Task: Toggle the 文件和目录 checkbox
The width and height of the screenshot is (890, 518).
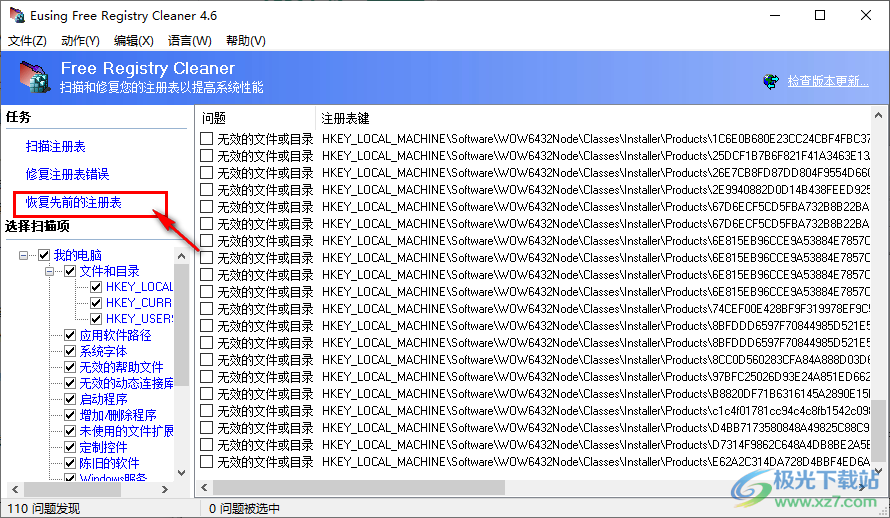Action: tap(70, 271)
